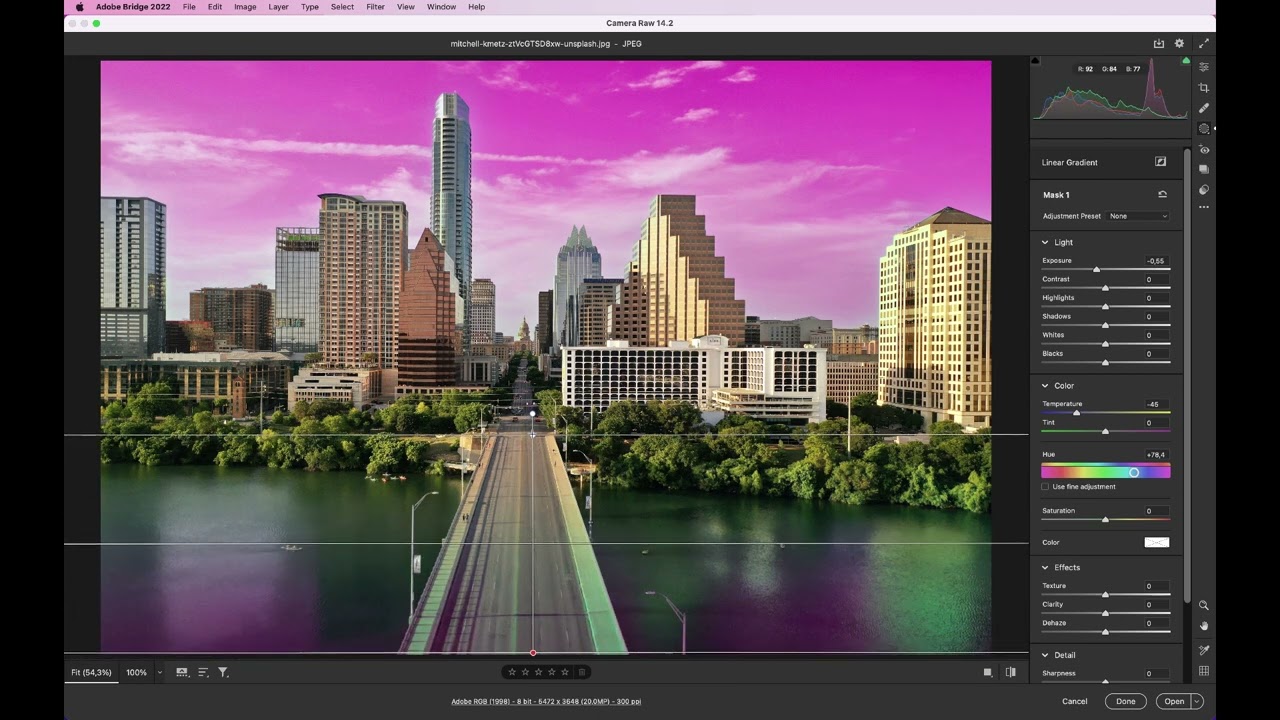
Task: Toggle star rating on the image
Action: 539,671
